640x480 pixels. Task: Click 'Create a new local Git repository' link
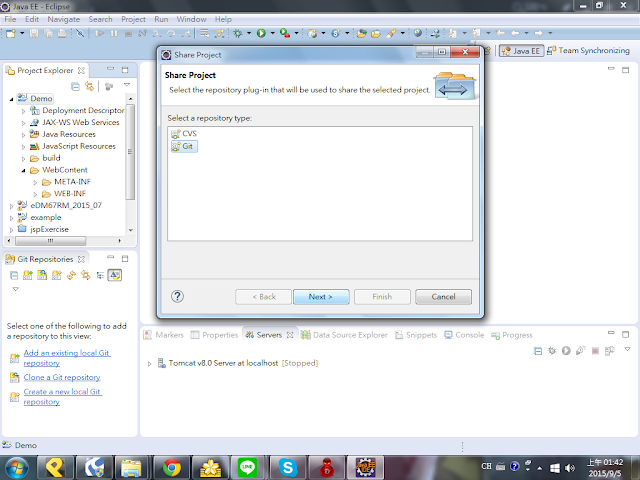[62, 396]
